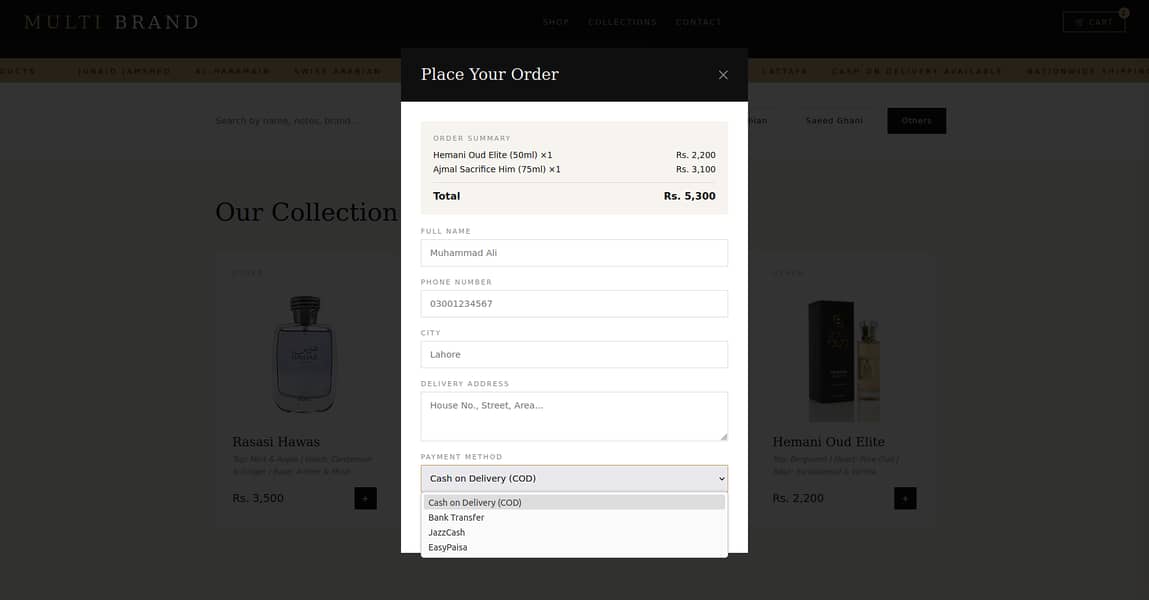Close the Place Your Order dialog

[x=723, y=75]
